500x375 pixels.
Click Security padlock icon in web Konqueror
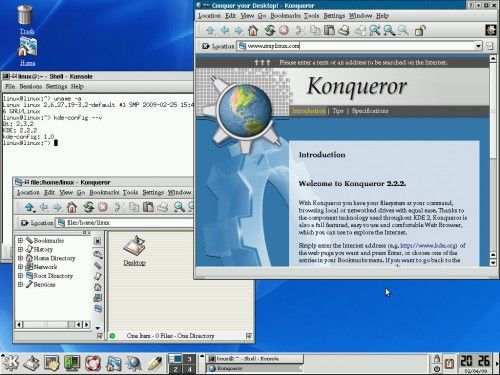[x=420, y=31]
